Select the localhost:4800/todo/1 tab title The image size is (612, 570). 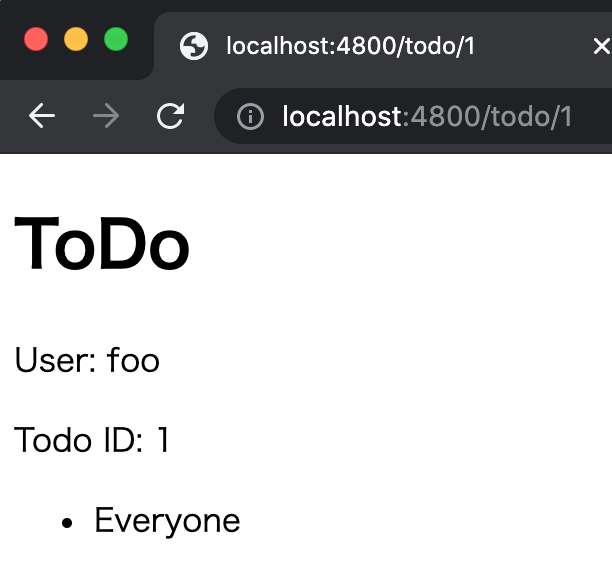(350, 46)
